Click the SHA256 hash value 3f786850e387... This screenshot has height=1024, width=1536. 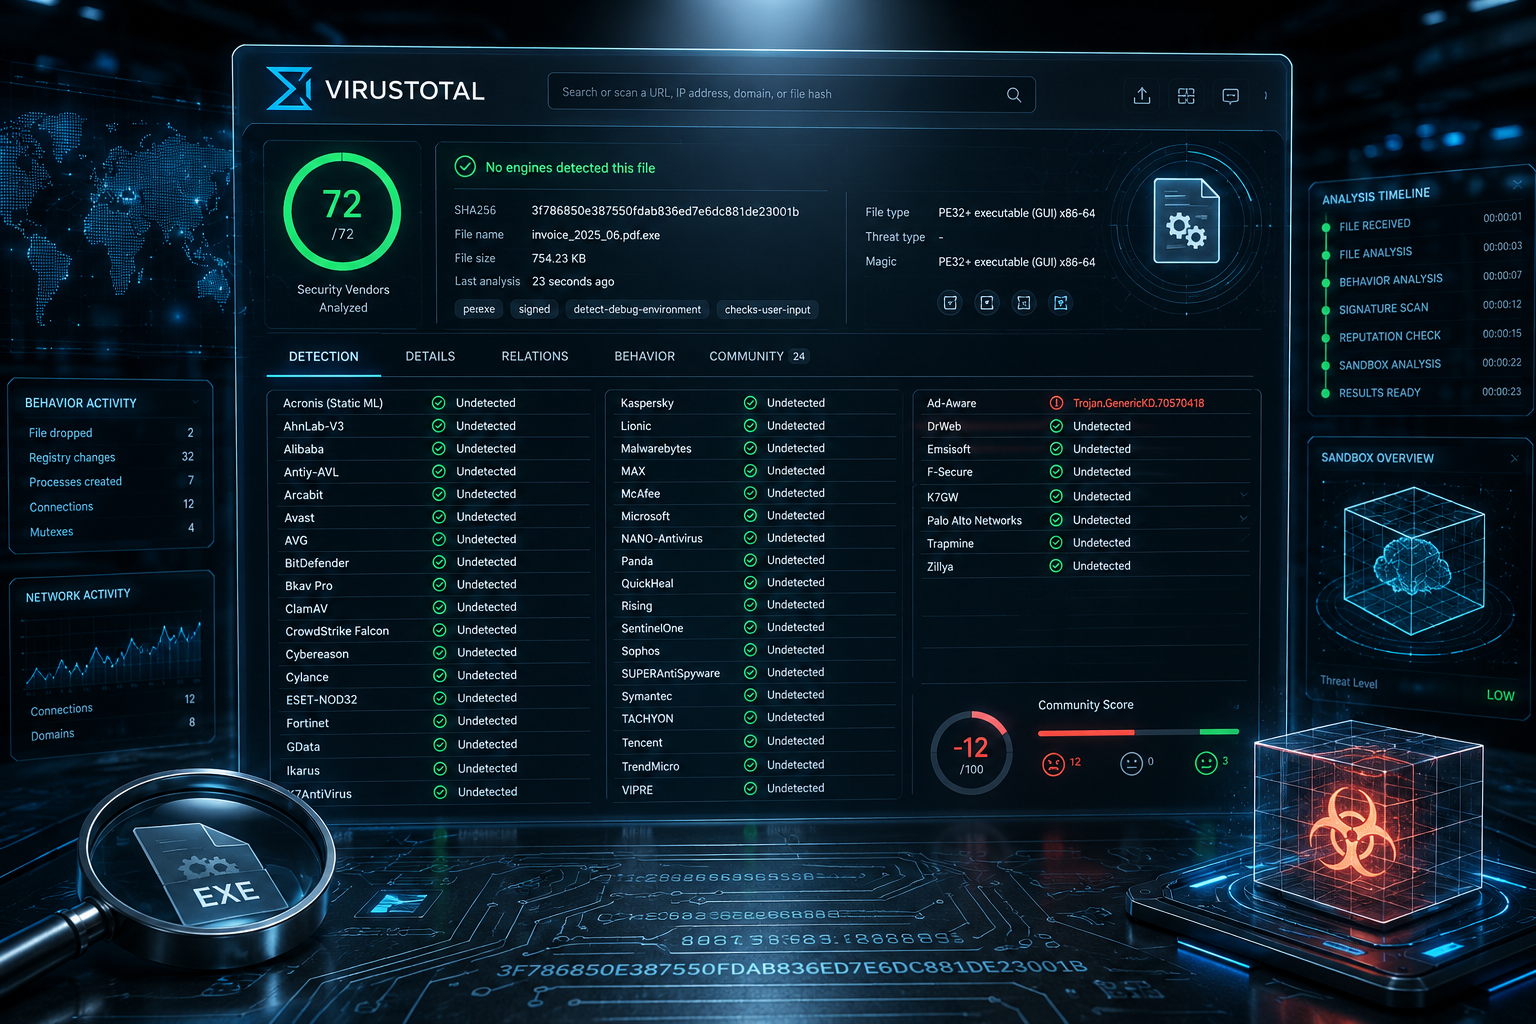[x=665, y=211]
